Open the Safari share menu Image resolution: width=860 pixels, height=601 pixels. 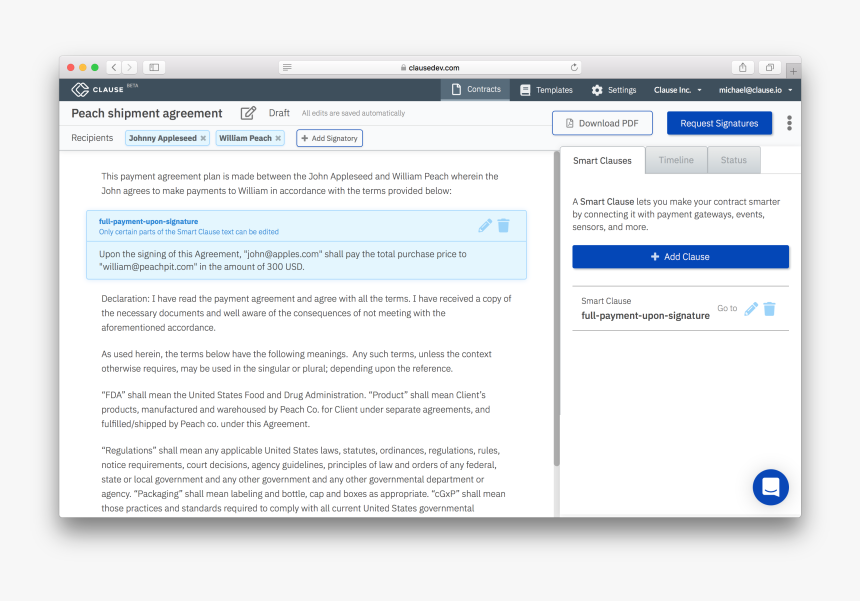(x=743, y=67)
